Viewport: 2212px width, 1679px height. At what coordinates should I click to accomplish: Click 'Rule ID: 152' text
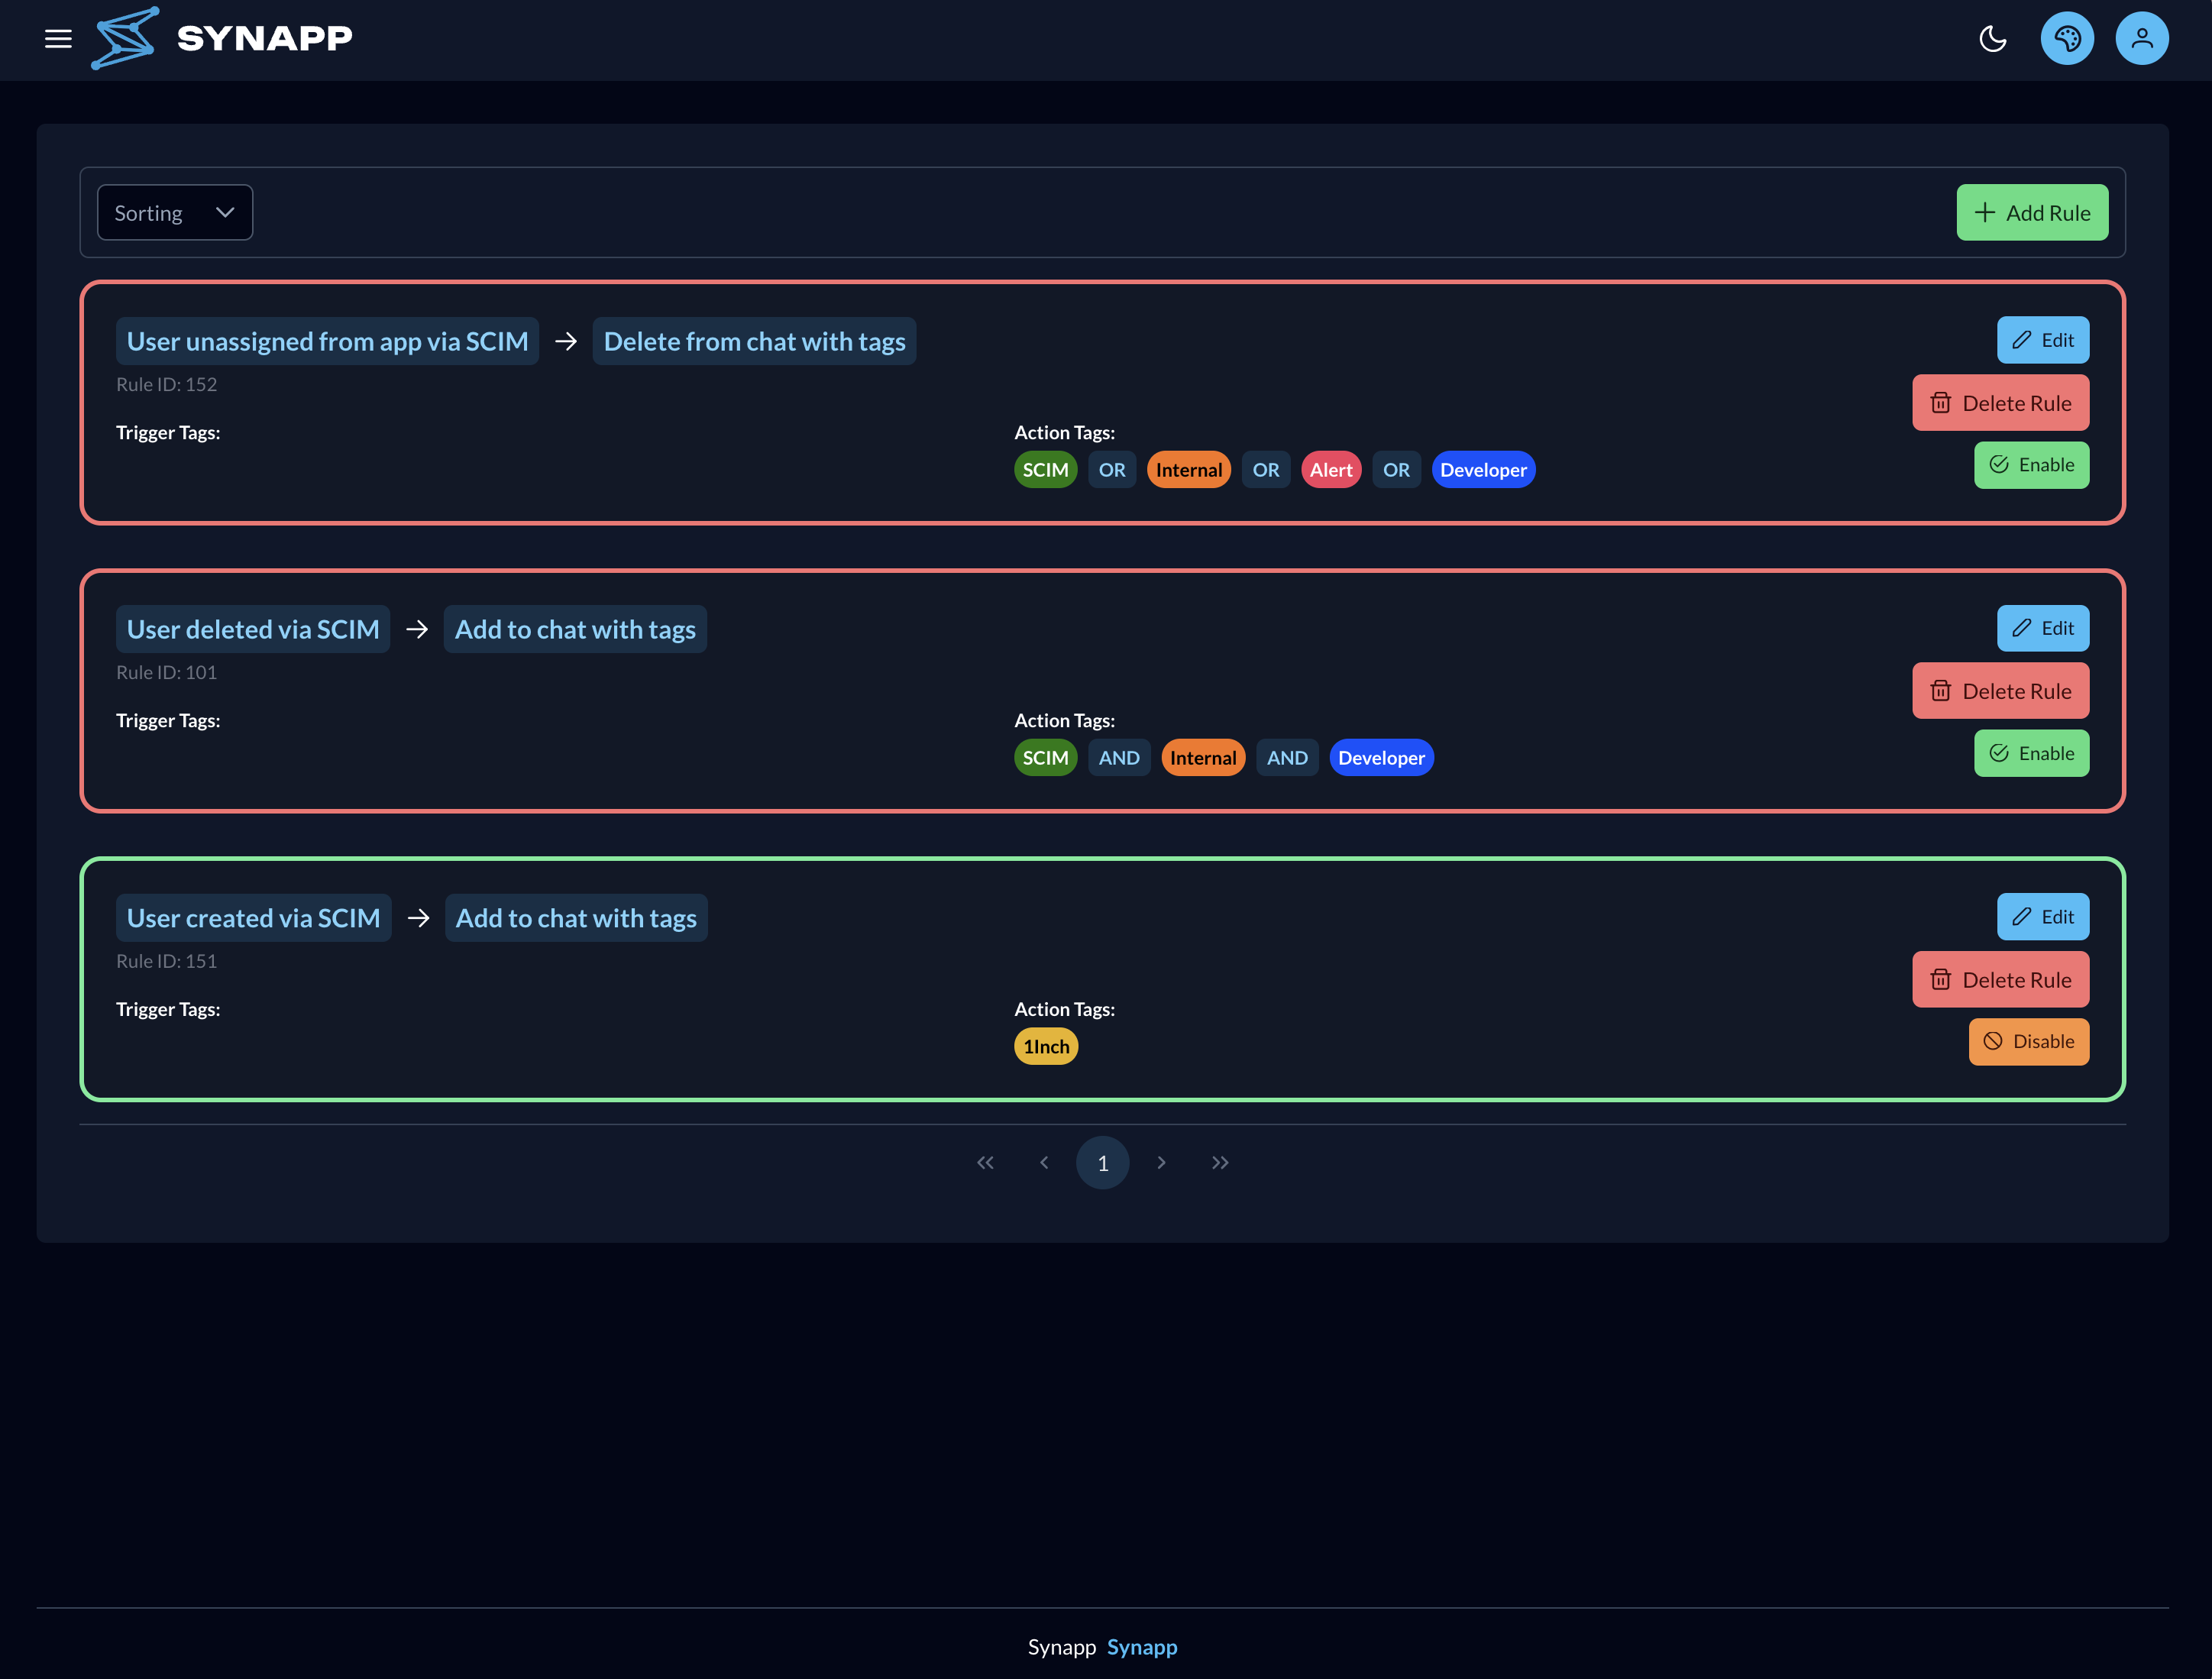[x=166, y=384]
